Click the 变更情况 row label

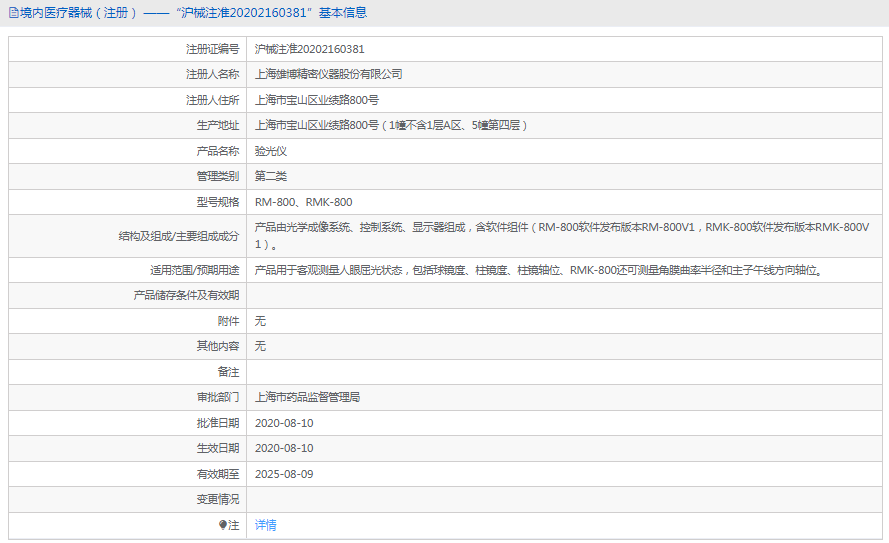[218, 499]
